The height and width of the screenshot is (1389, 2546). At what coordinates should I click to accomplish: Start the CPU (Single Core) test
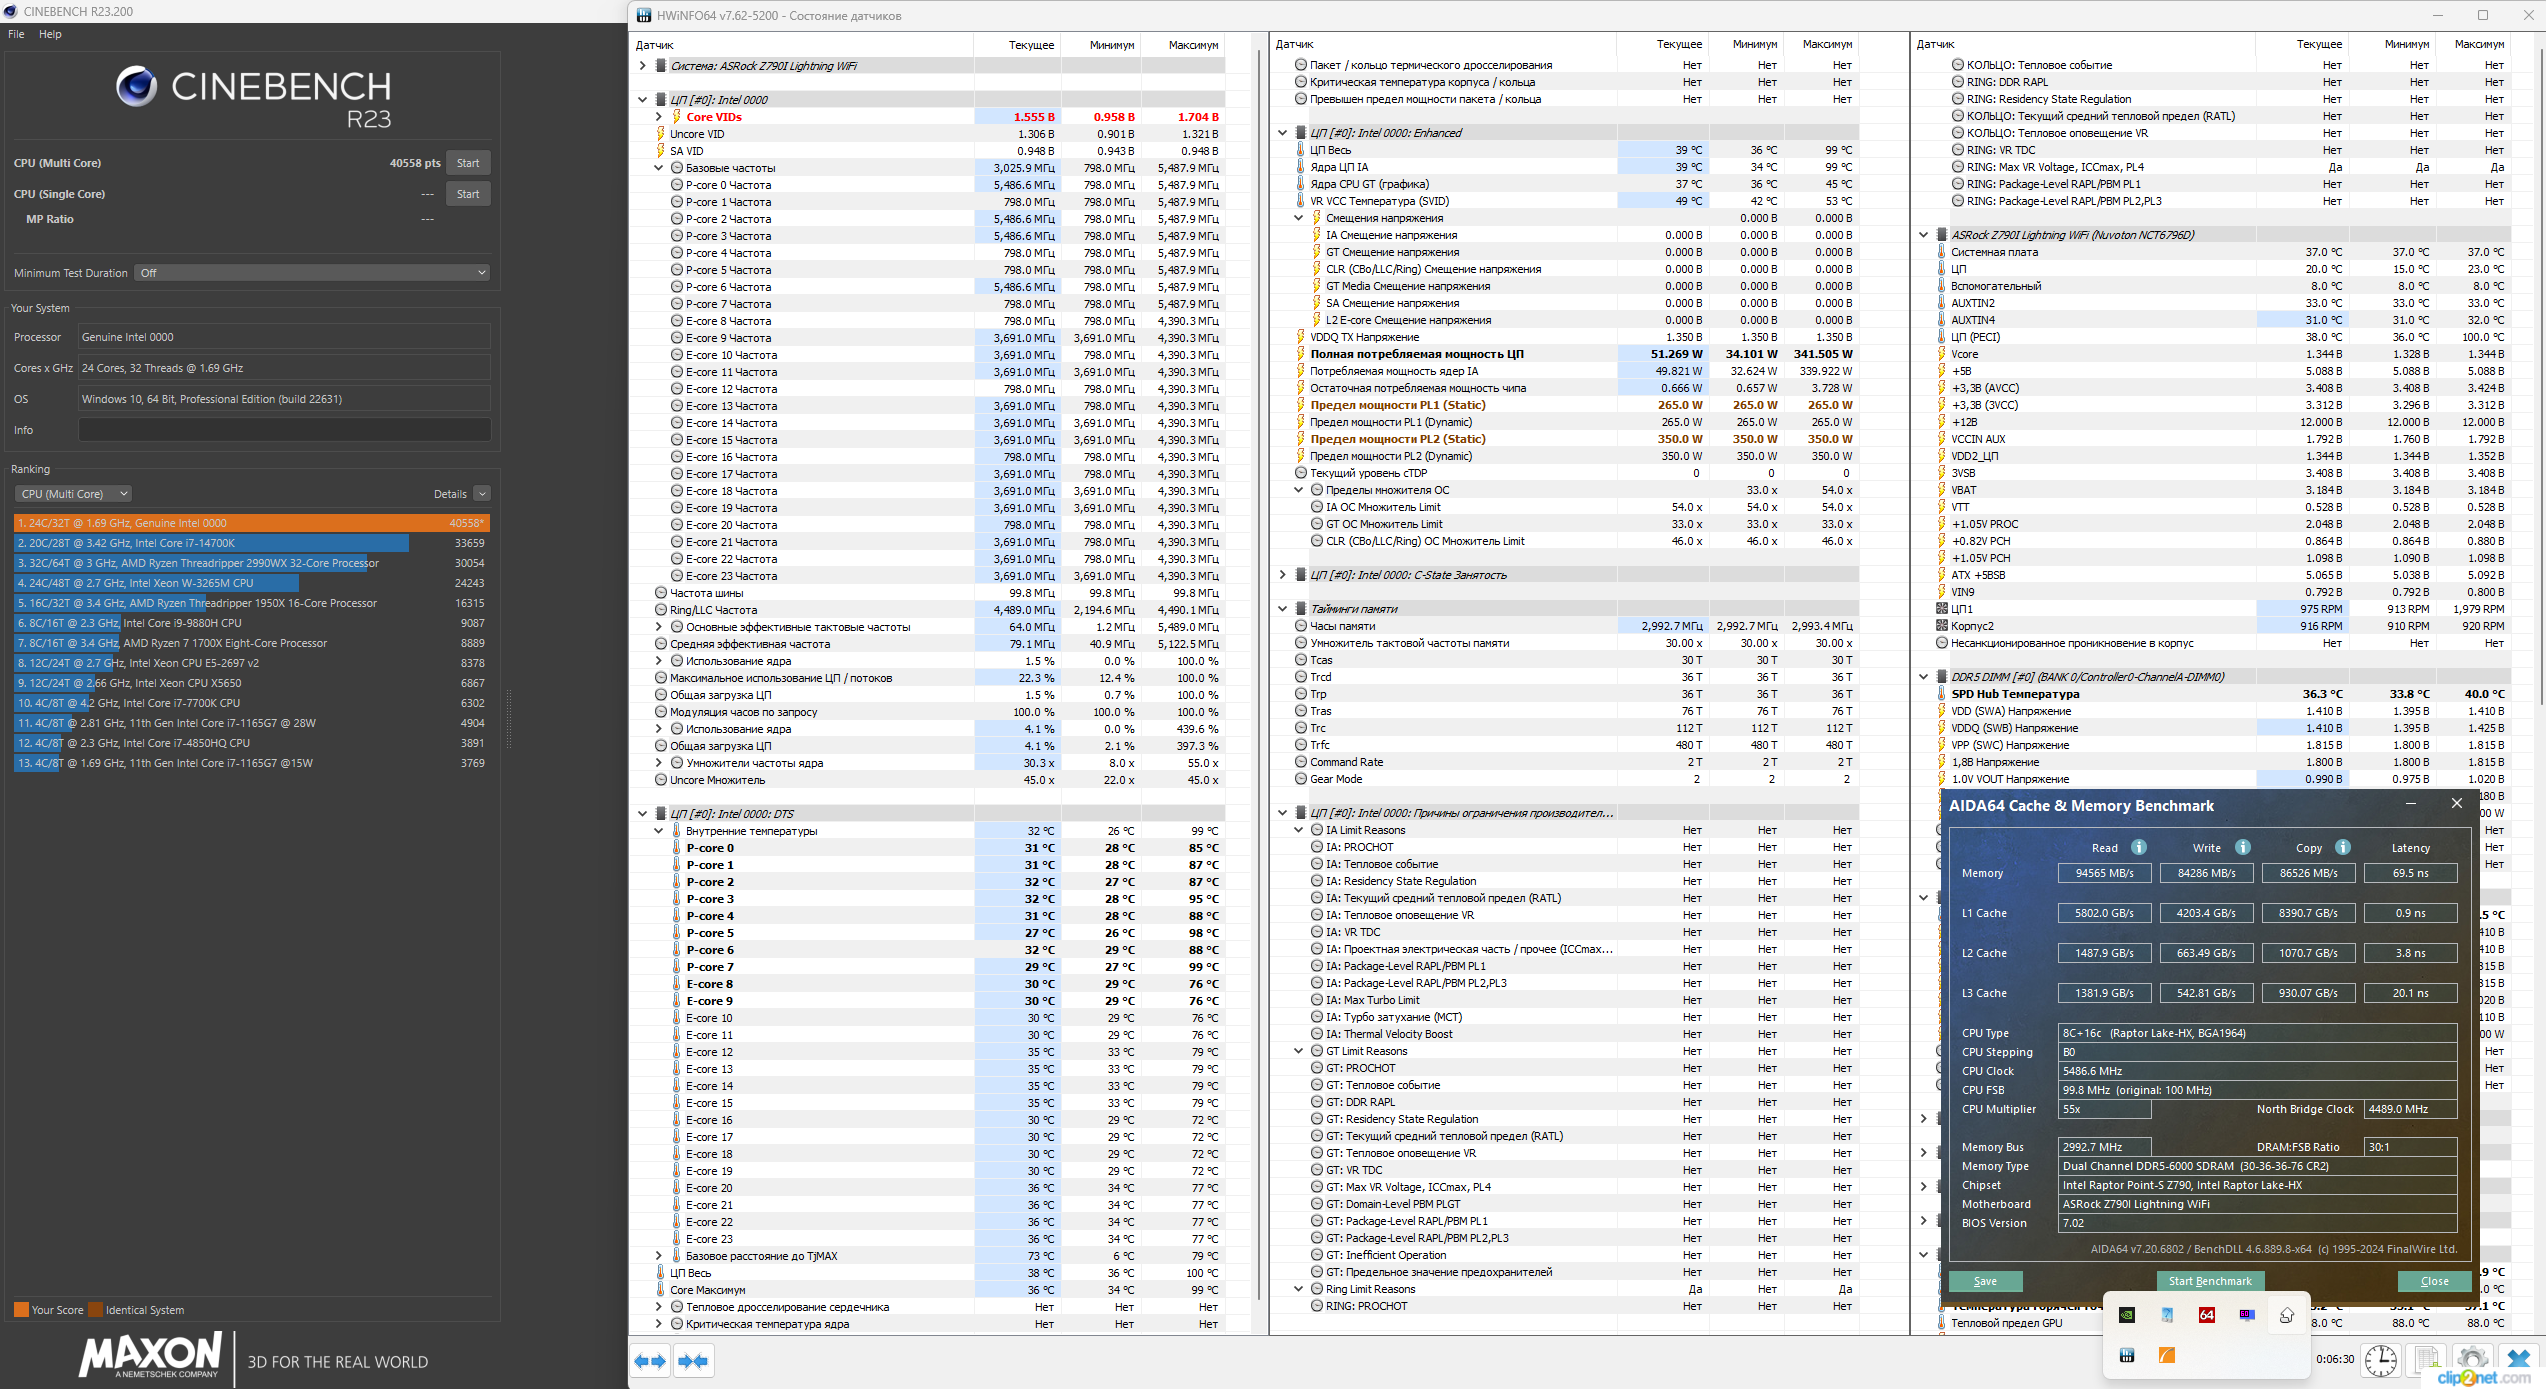tap(467, 194)
